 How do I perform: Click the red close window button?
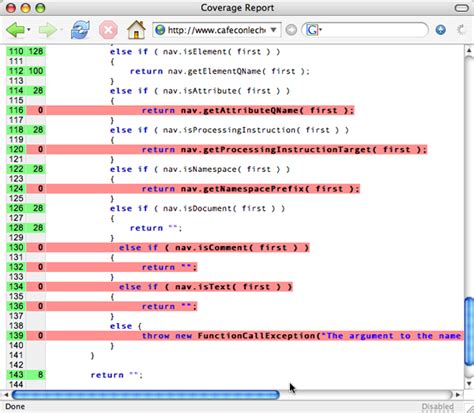pos(11,8)
